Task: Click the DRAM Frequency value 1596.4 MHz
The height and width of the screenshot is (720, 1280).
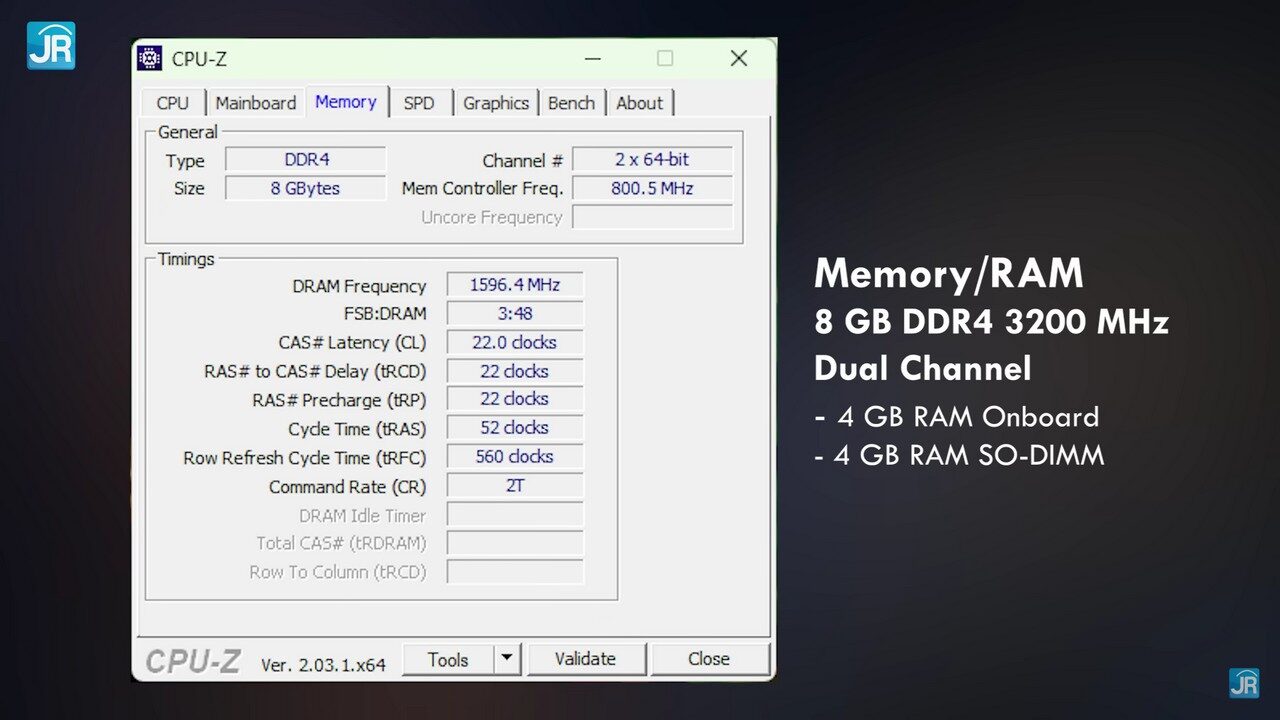Action: (x=515, y=285)
